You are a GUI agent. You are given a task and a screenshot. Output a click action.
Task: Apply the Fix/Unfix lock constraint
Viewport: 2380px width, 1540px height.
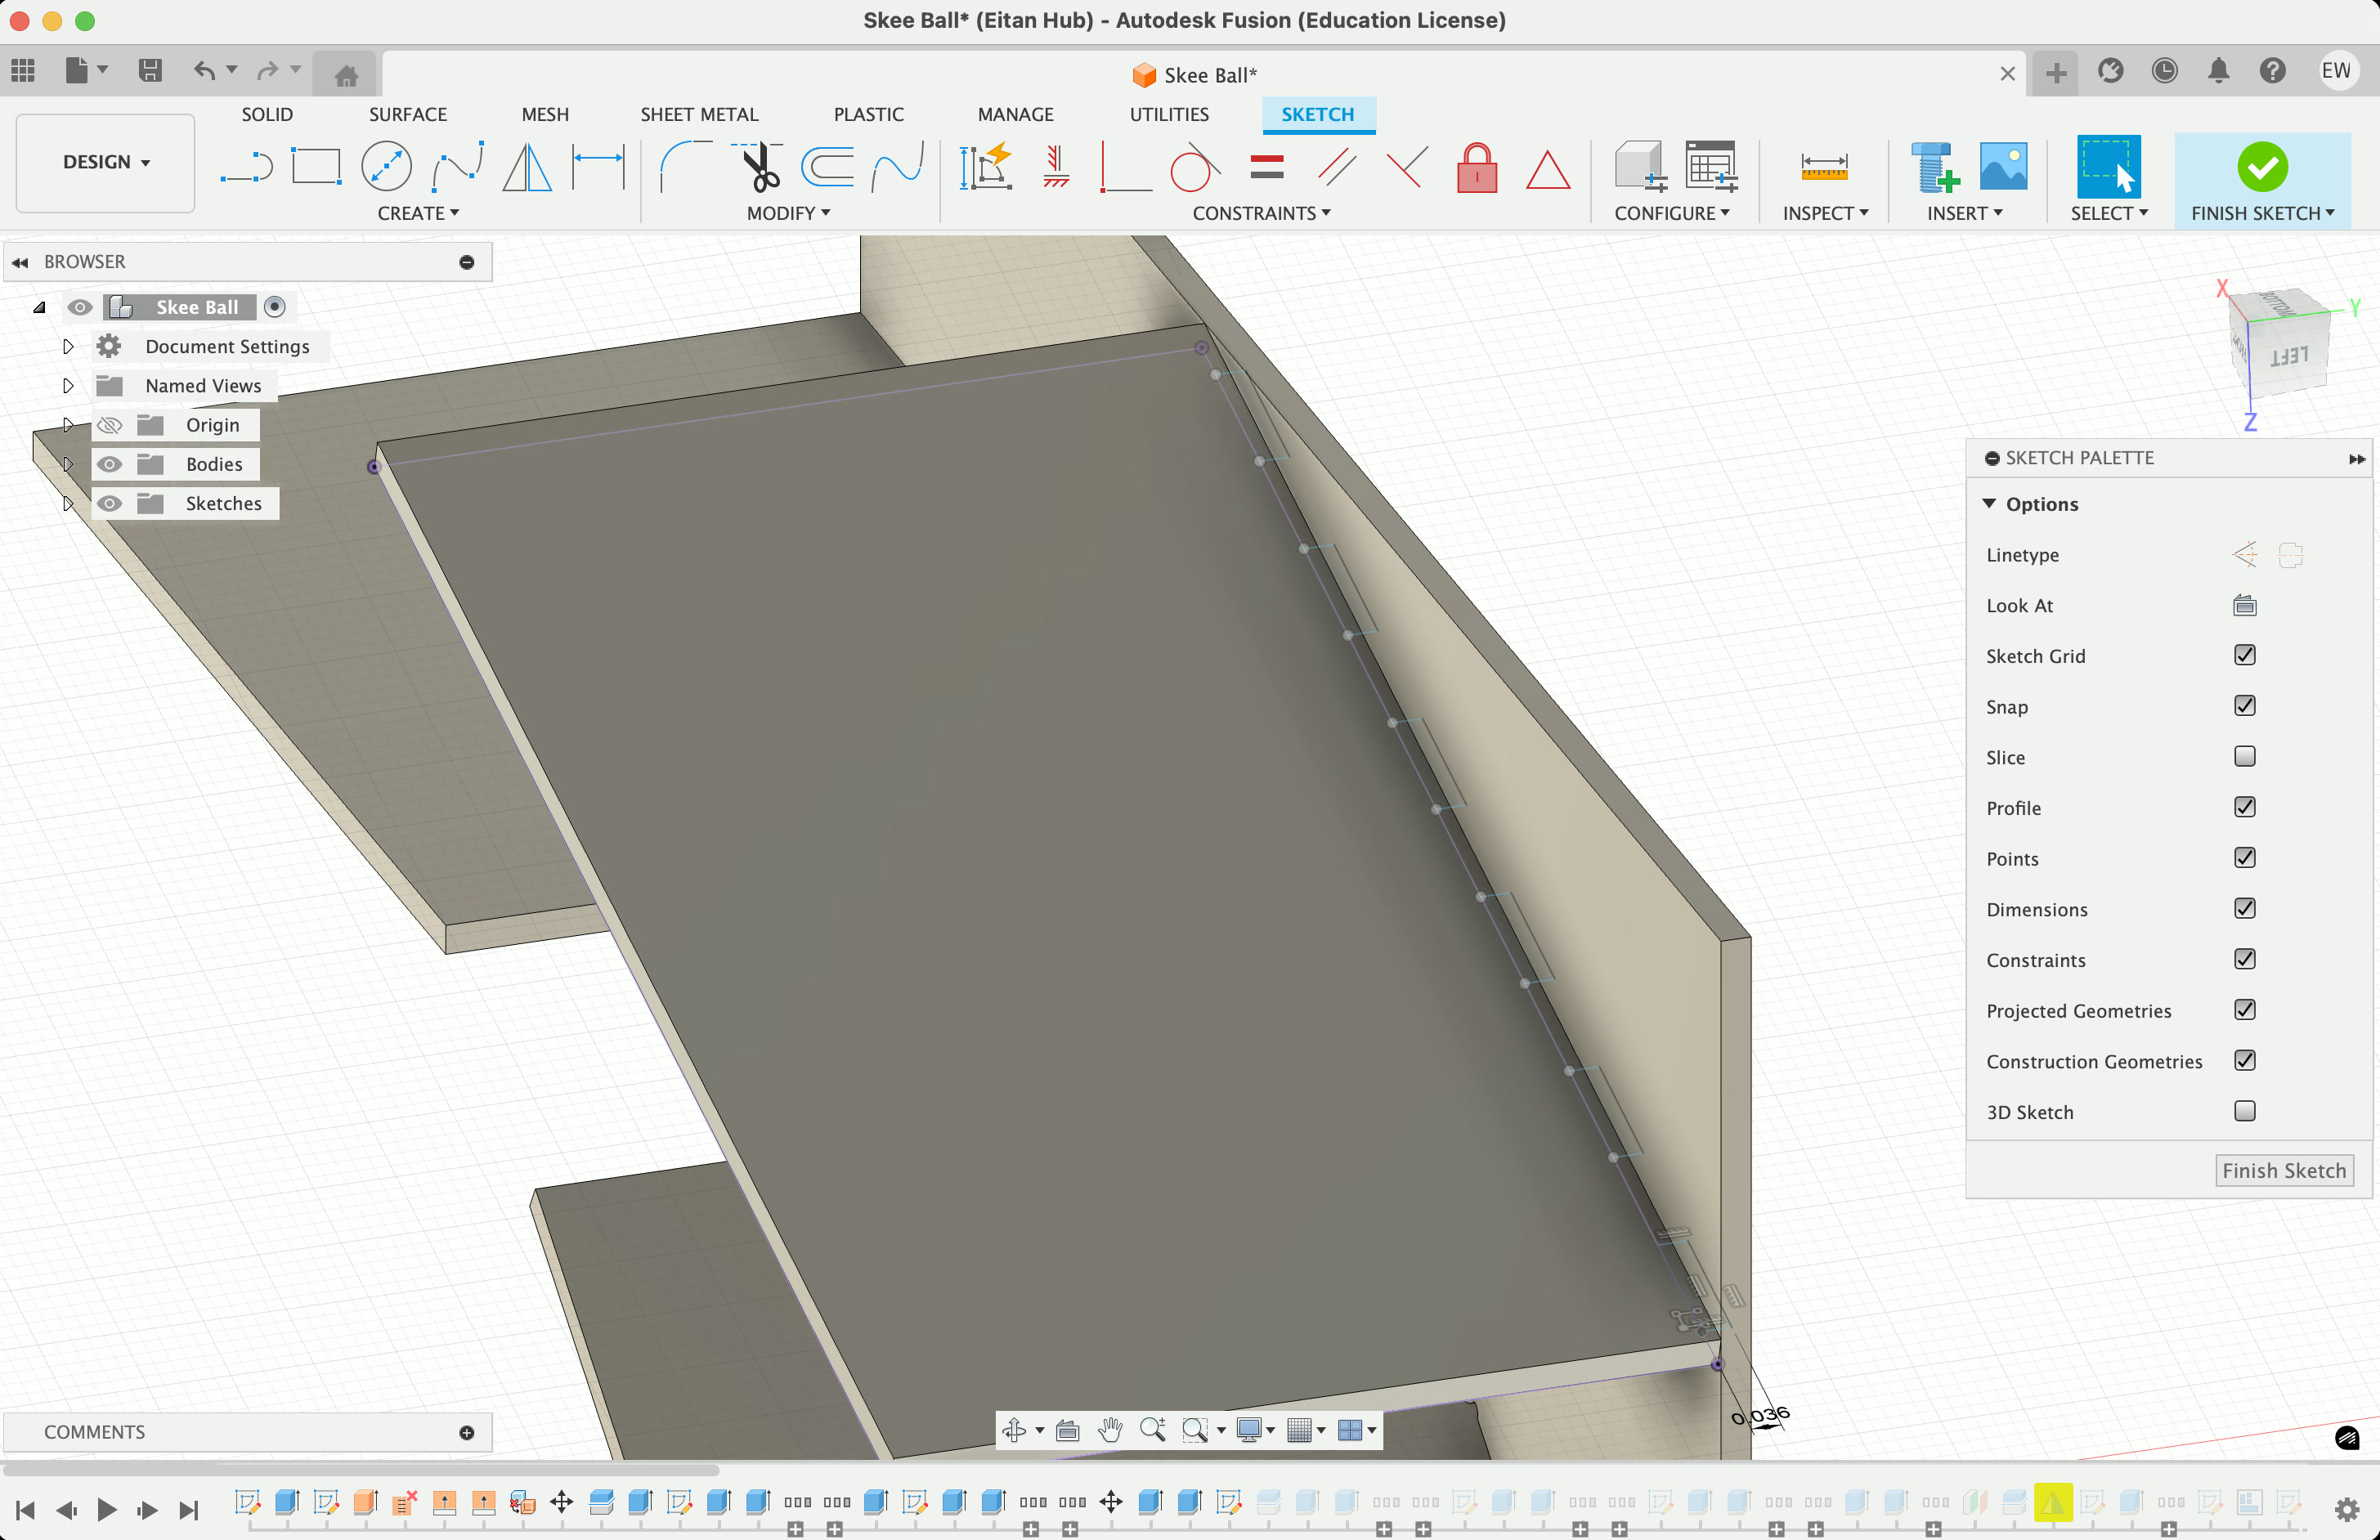[1476, 168]
